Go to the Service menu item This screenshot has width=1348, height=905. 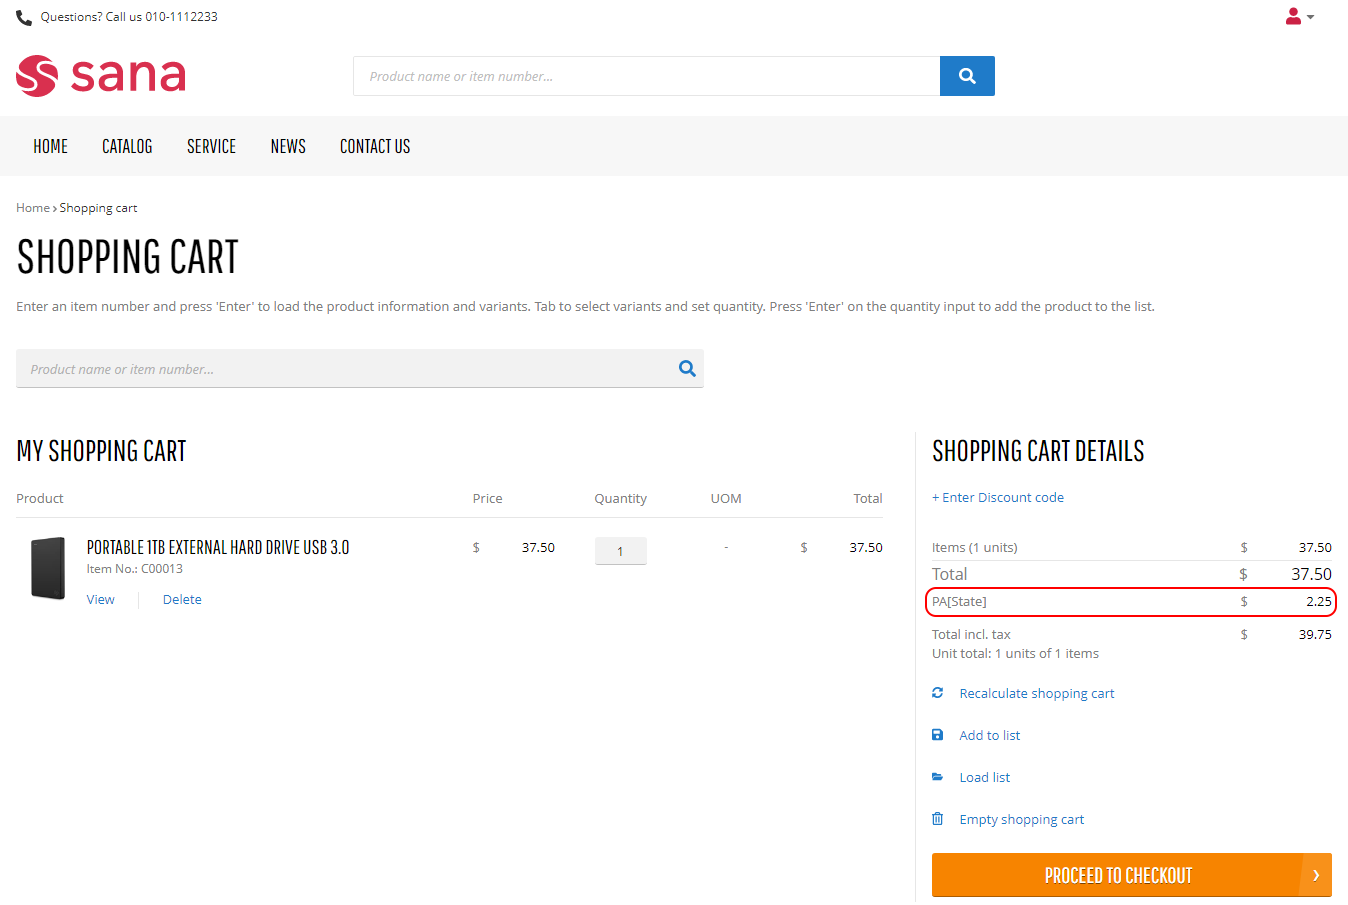(x=211, y=146)
